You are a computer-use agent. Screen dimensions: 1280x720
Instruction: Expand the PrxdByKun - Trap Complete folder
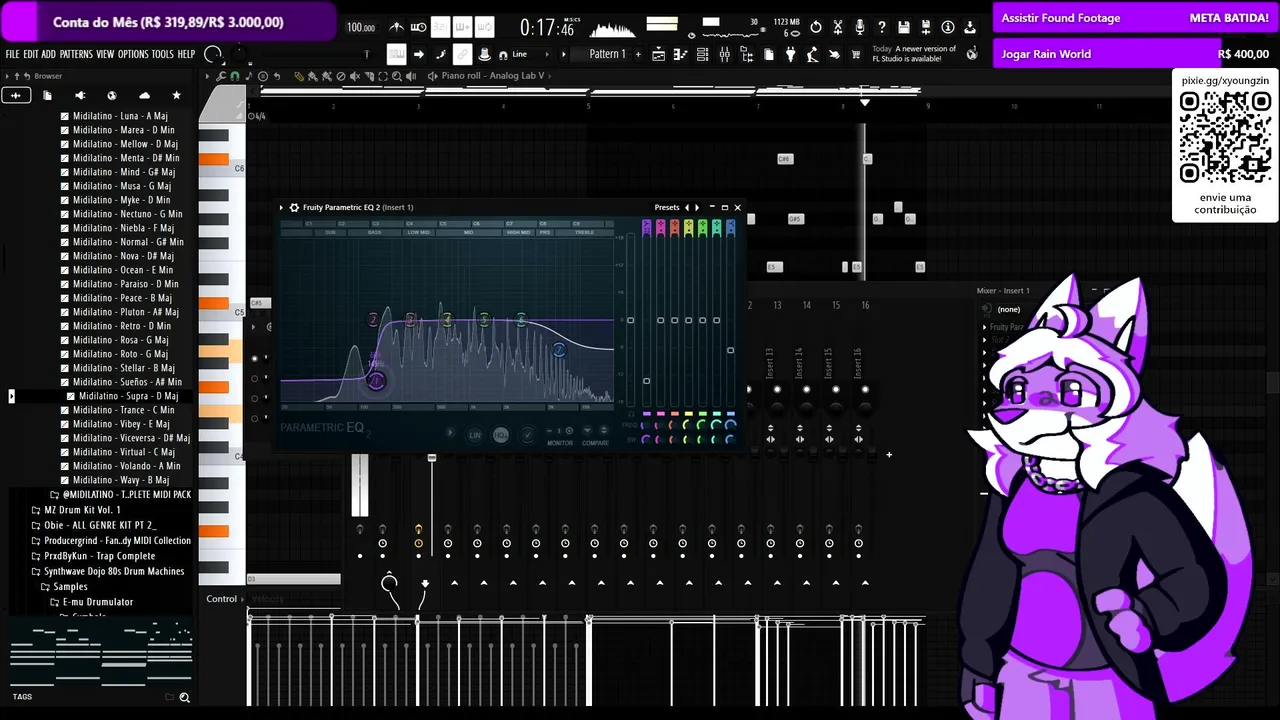pyautogui.click(x=93, y=556)
